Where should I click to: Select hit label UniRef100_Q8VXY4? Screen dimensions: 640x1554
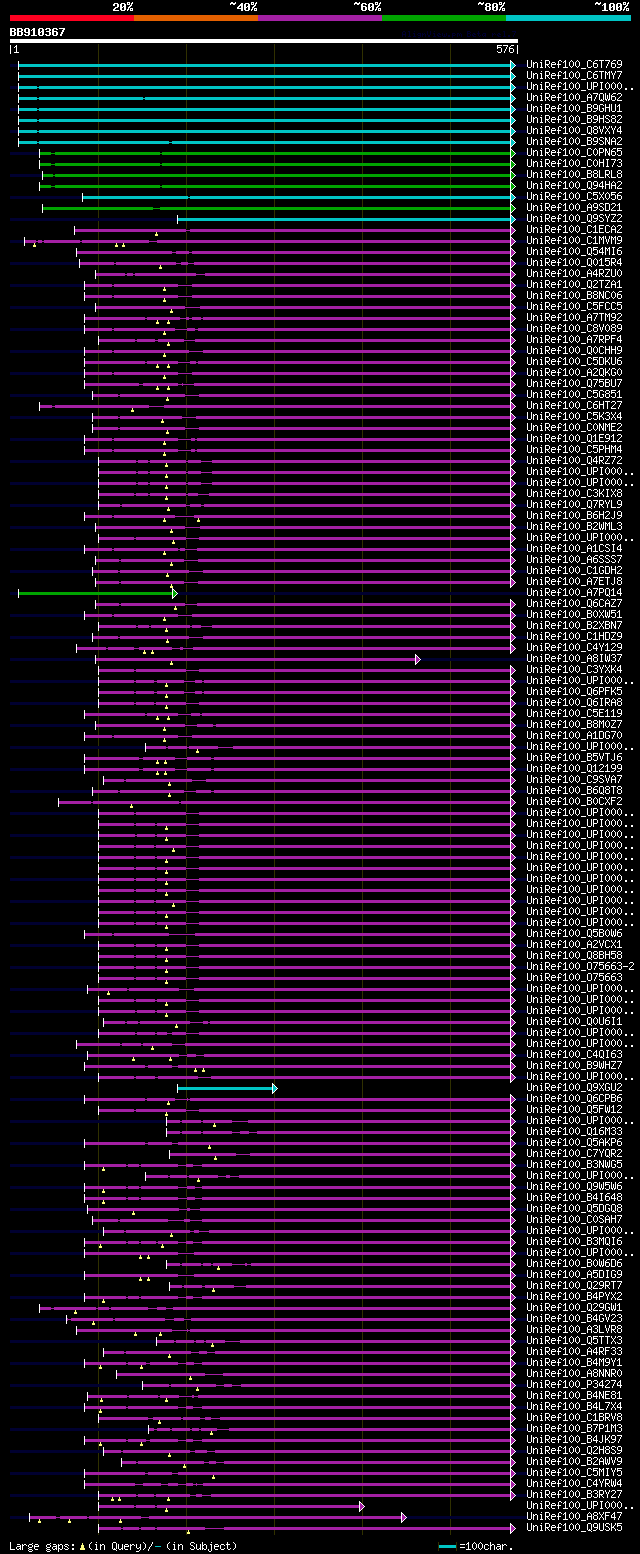coord(574,130)
